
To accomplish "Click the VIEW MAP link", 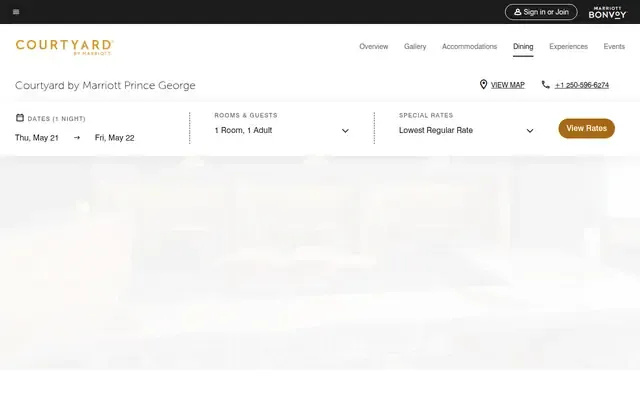I will click(x=508, y=85).
